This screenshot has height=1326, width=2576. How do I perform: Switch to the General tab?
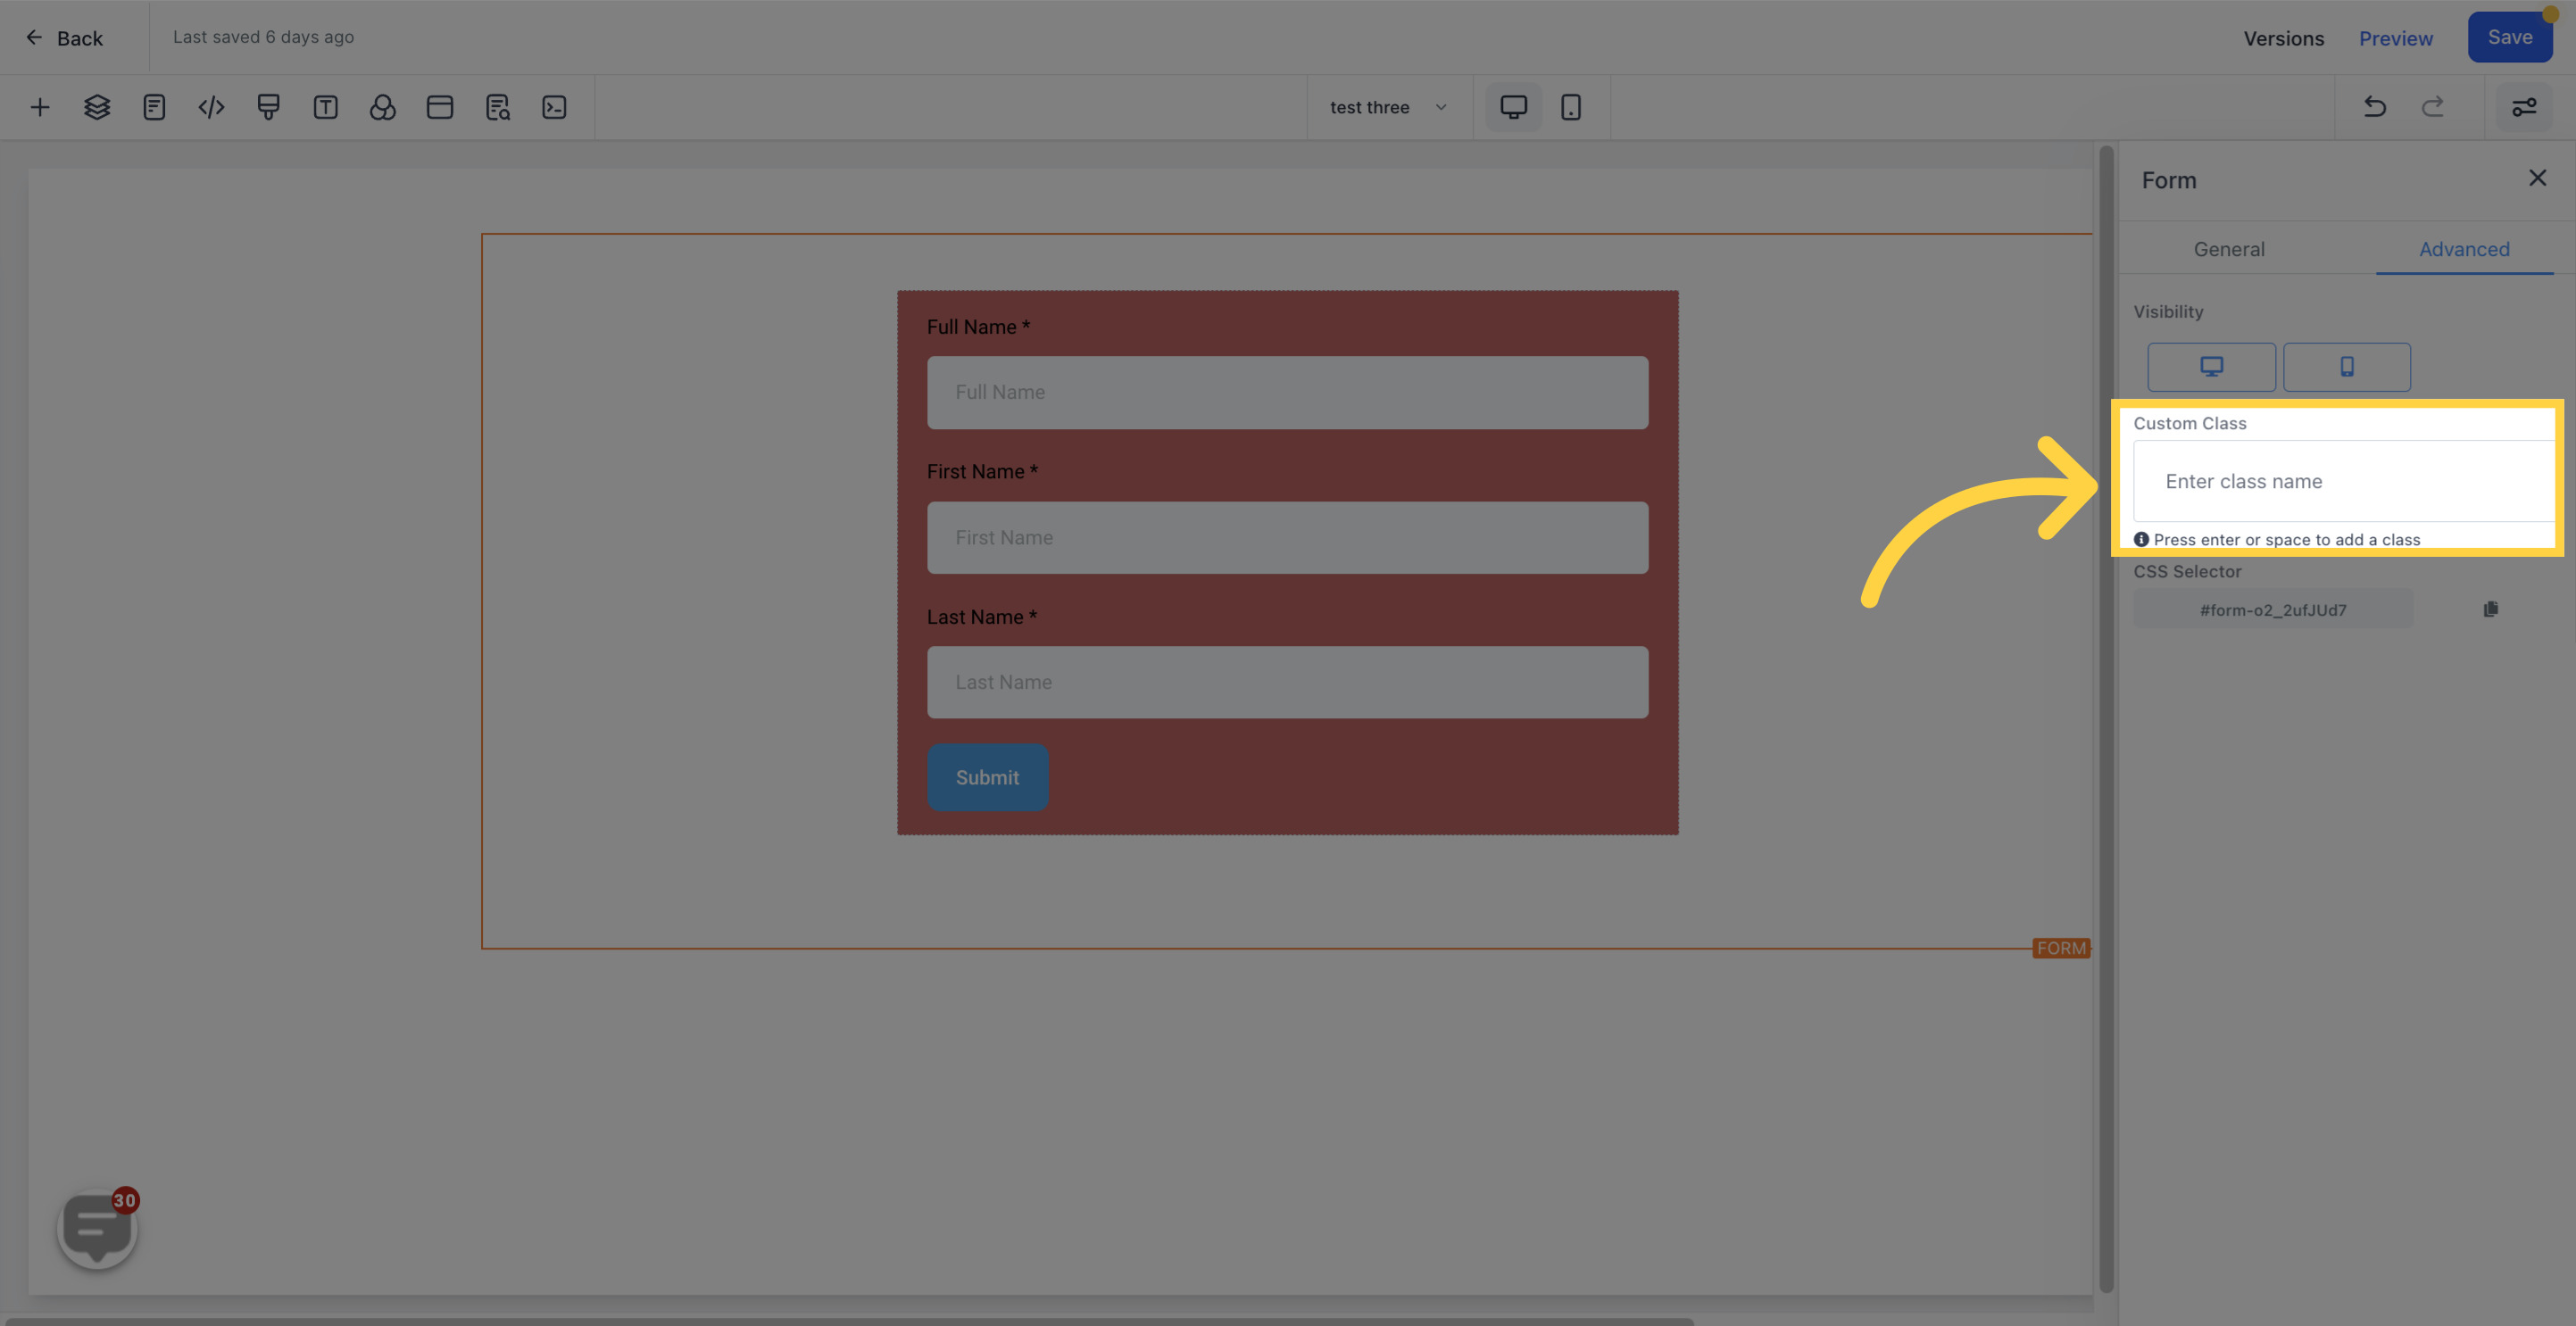pyautogui.click(x=2229, y=249)
